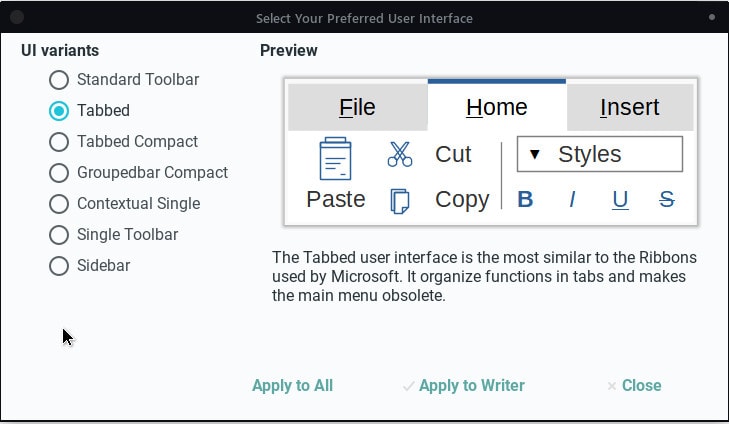
Task: Select the Standard Toolbar radio option
Action: click(59, 80)
